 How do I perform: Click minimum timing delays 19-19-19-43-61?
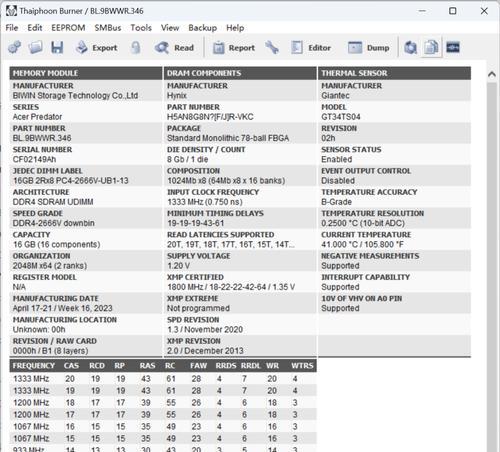click(x=196, y=223)
